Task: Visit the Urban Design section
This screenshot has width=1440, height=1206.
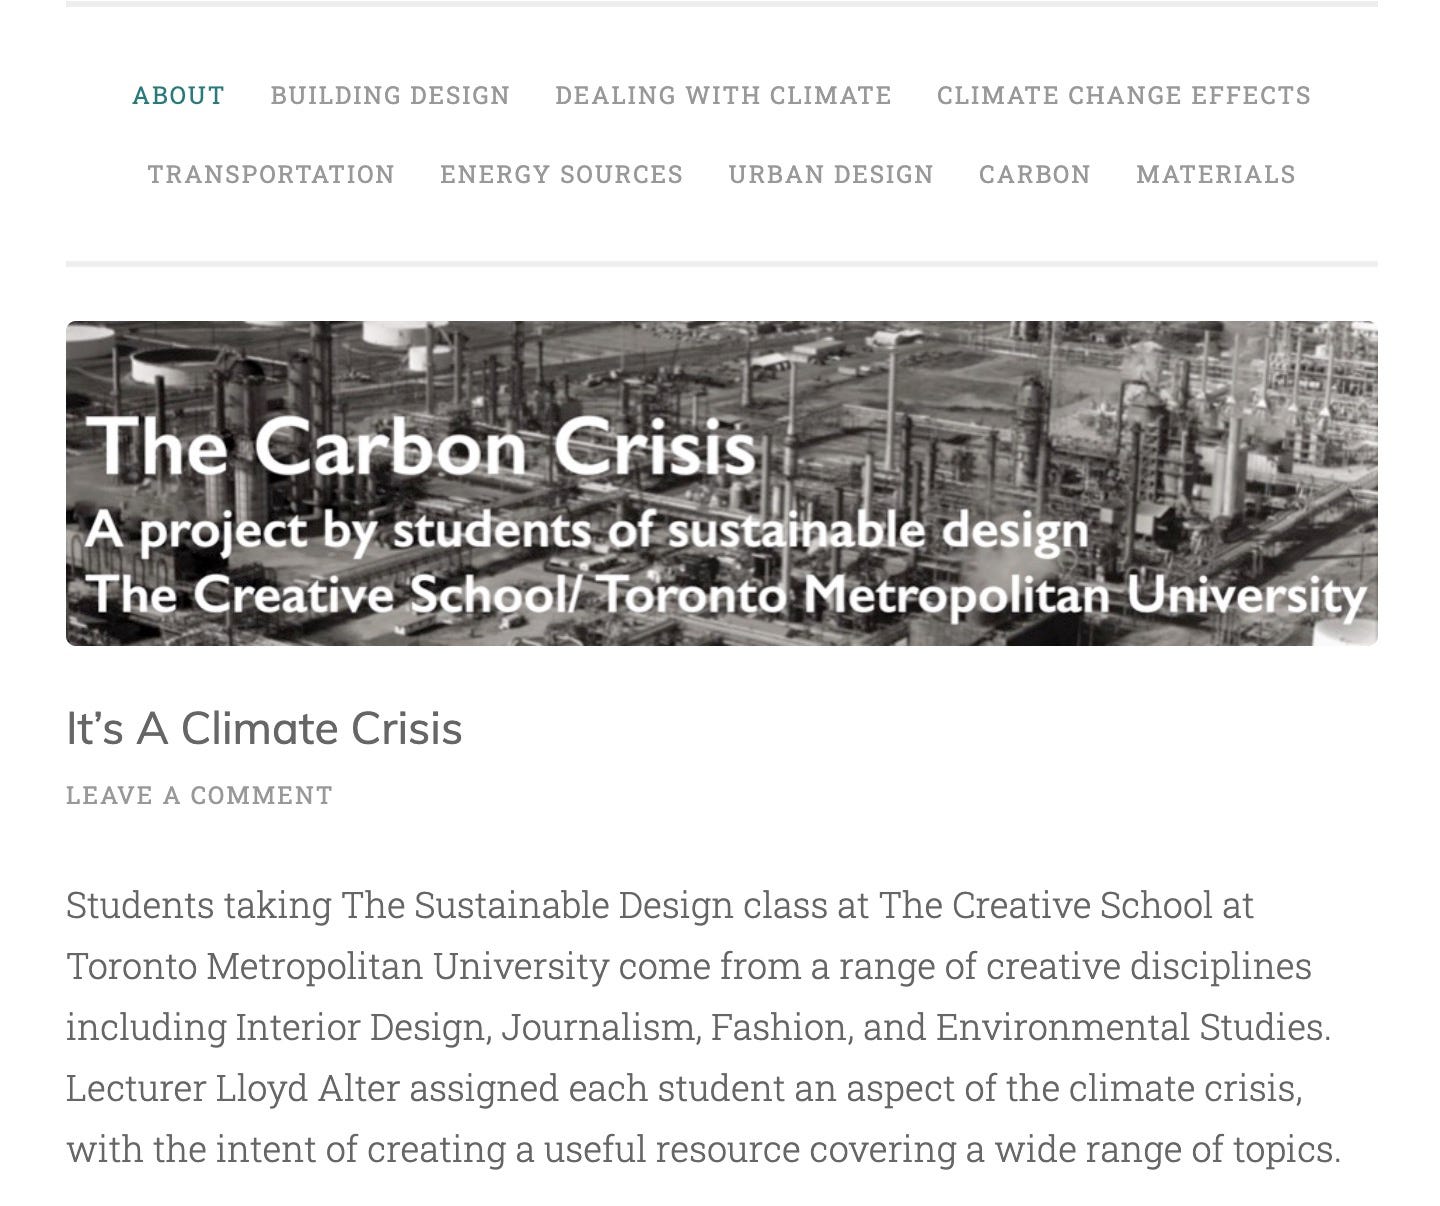Action: tap(830, 174)
